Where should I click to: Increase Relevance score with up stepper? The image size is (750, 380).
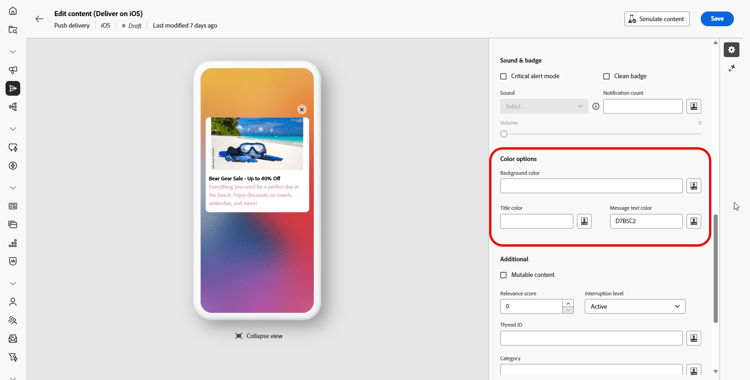(568, 303)
